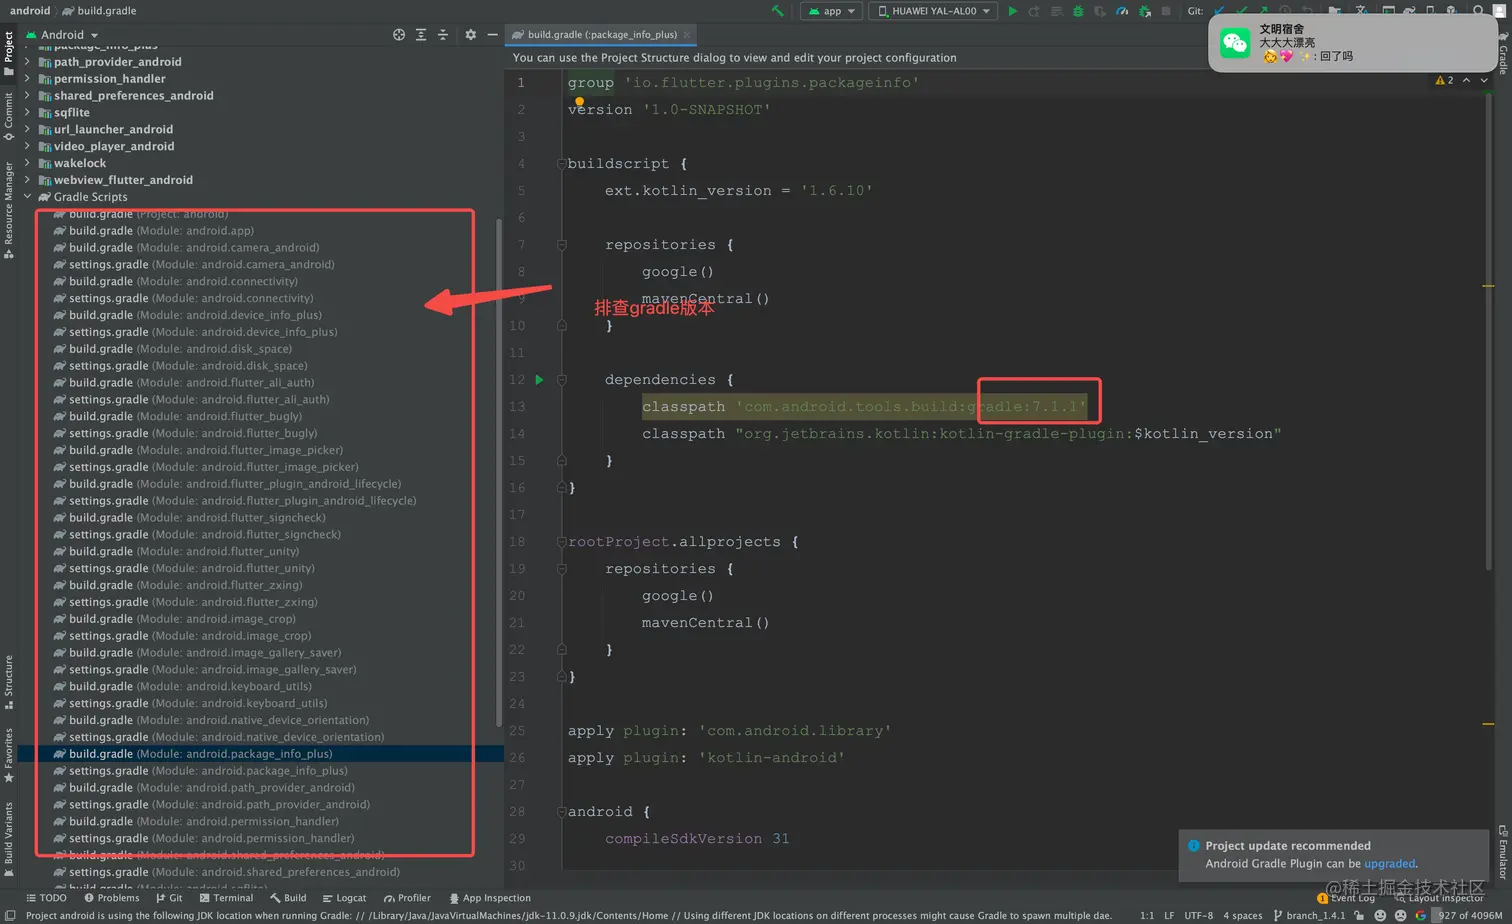Screen dimensions: 1512x924
Task: Click the branch_1.4.1 Git branch widget
Action: pos(1307,915)
